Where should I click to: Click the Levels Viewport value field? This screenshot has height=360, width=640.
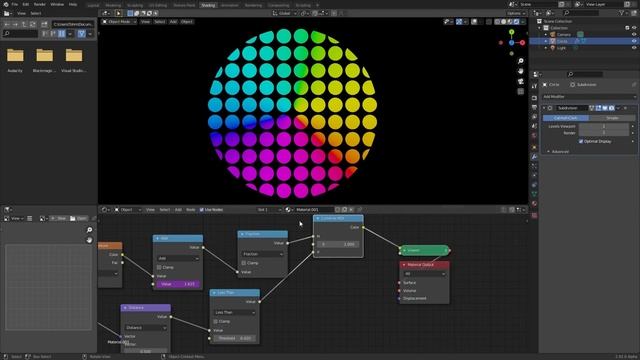coord(604,127)
